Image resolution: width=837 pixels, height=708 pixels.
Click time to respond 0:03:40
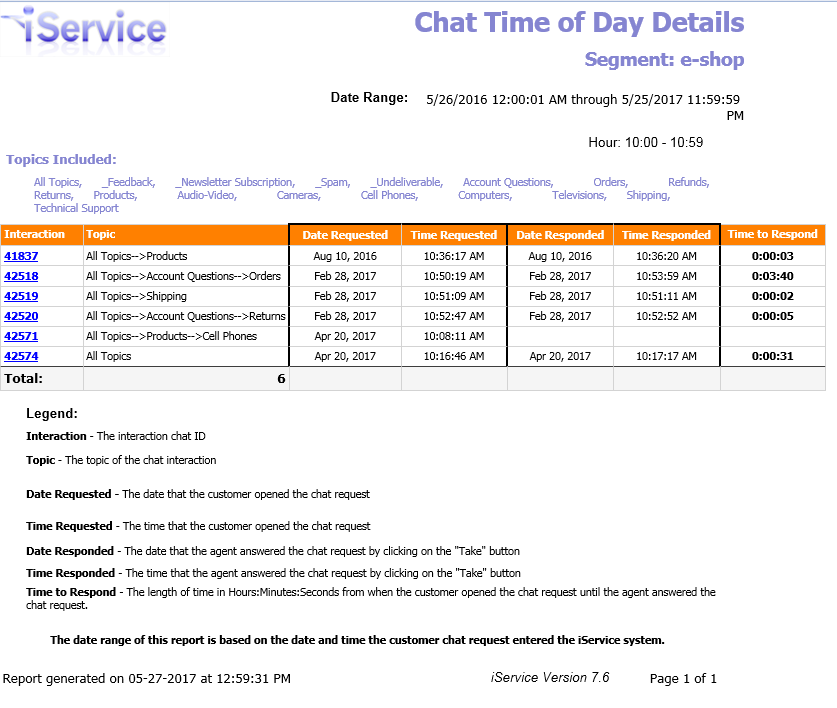pos(772,277)
